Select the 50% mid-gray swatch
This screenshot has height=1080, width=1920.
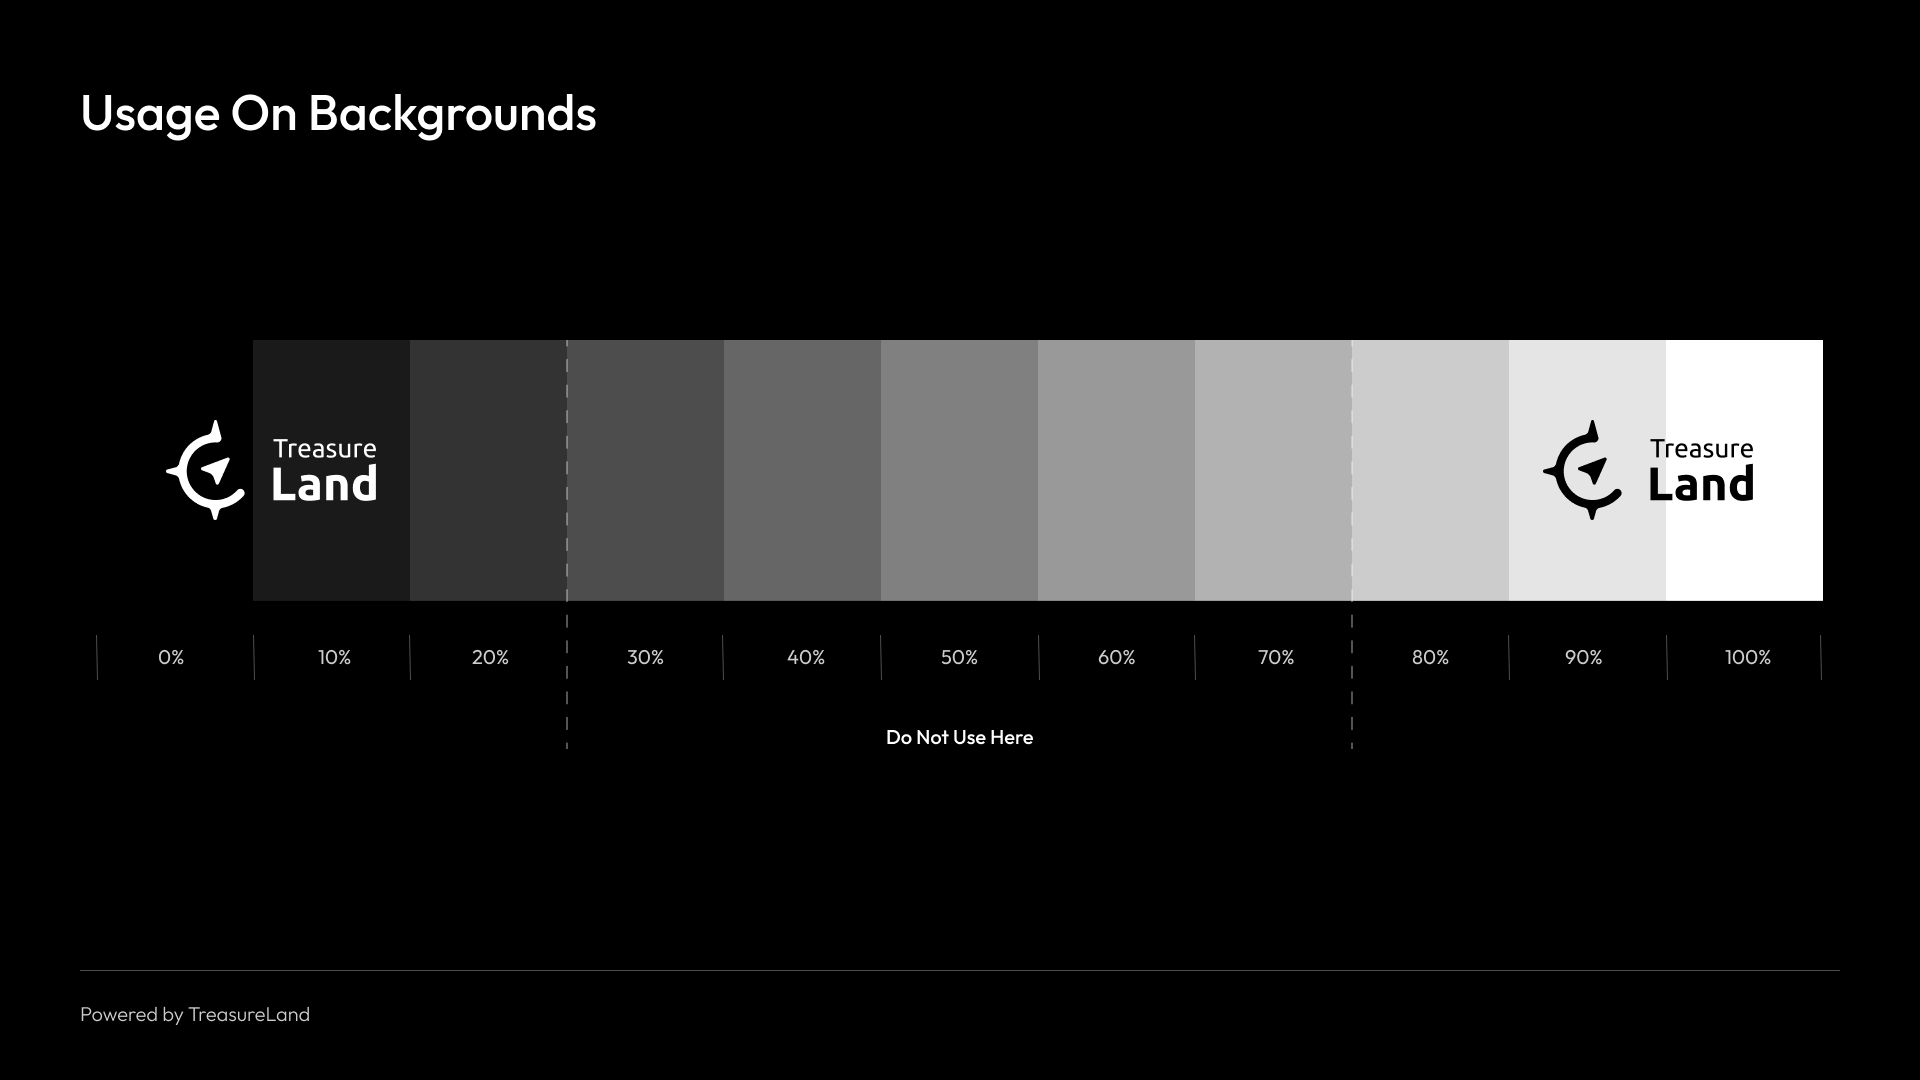(x=959, y=470)
